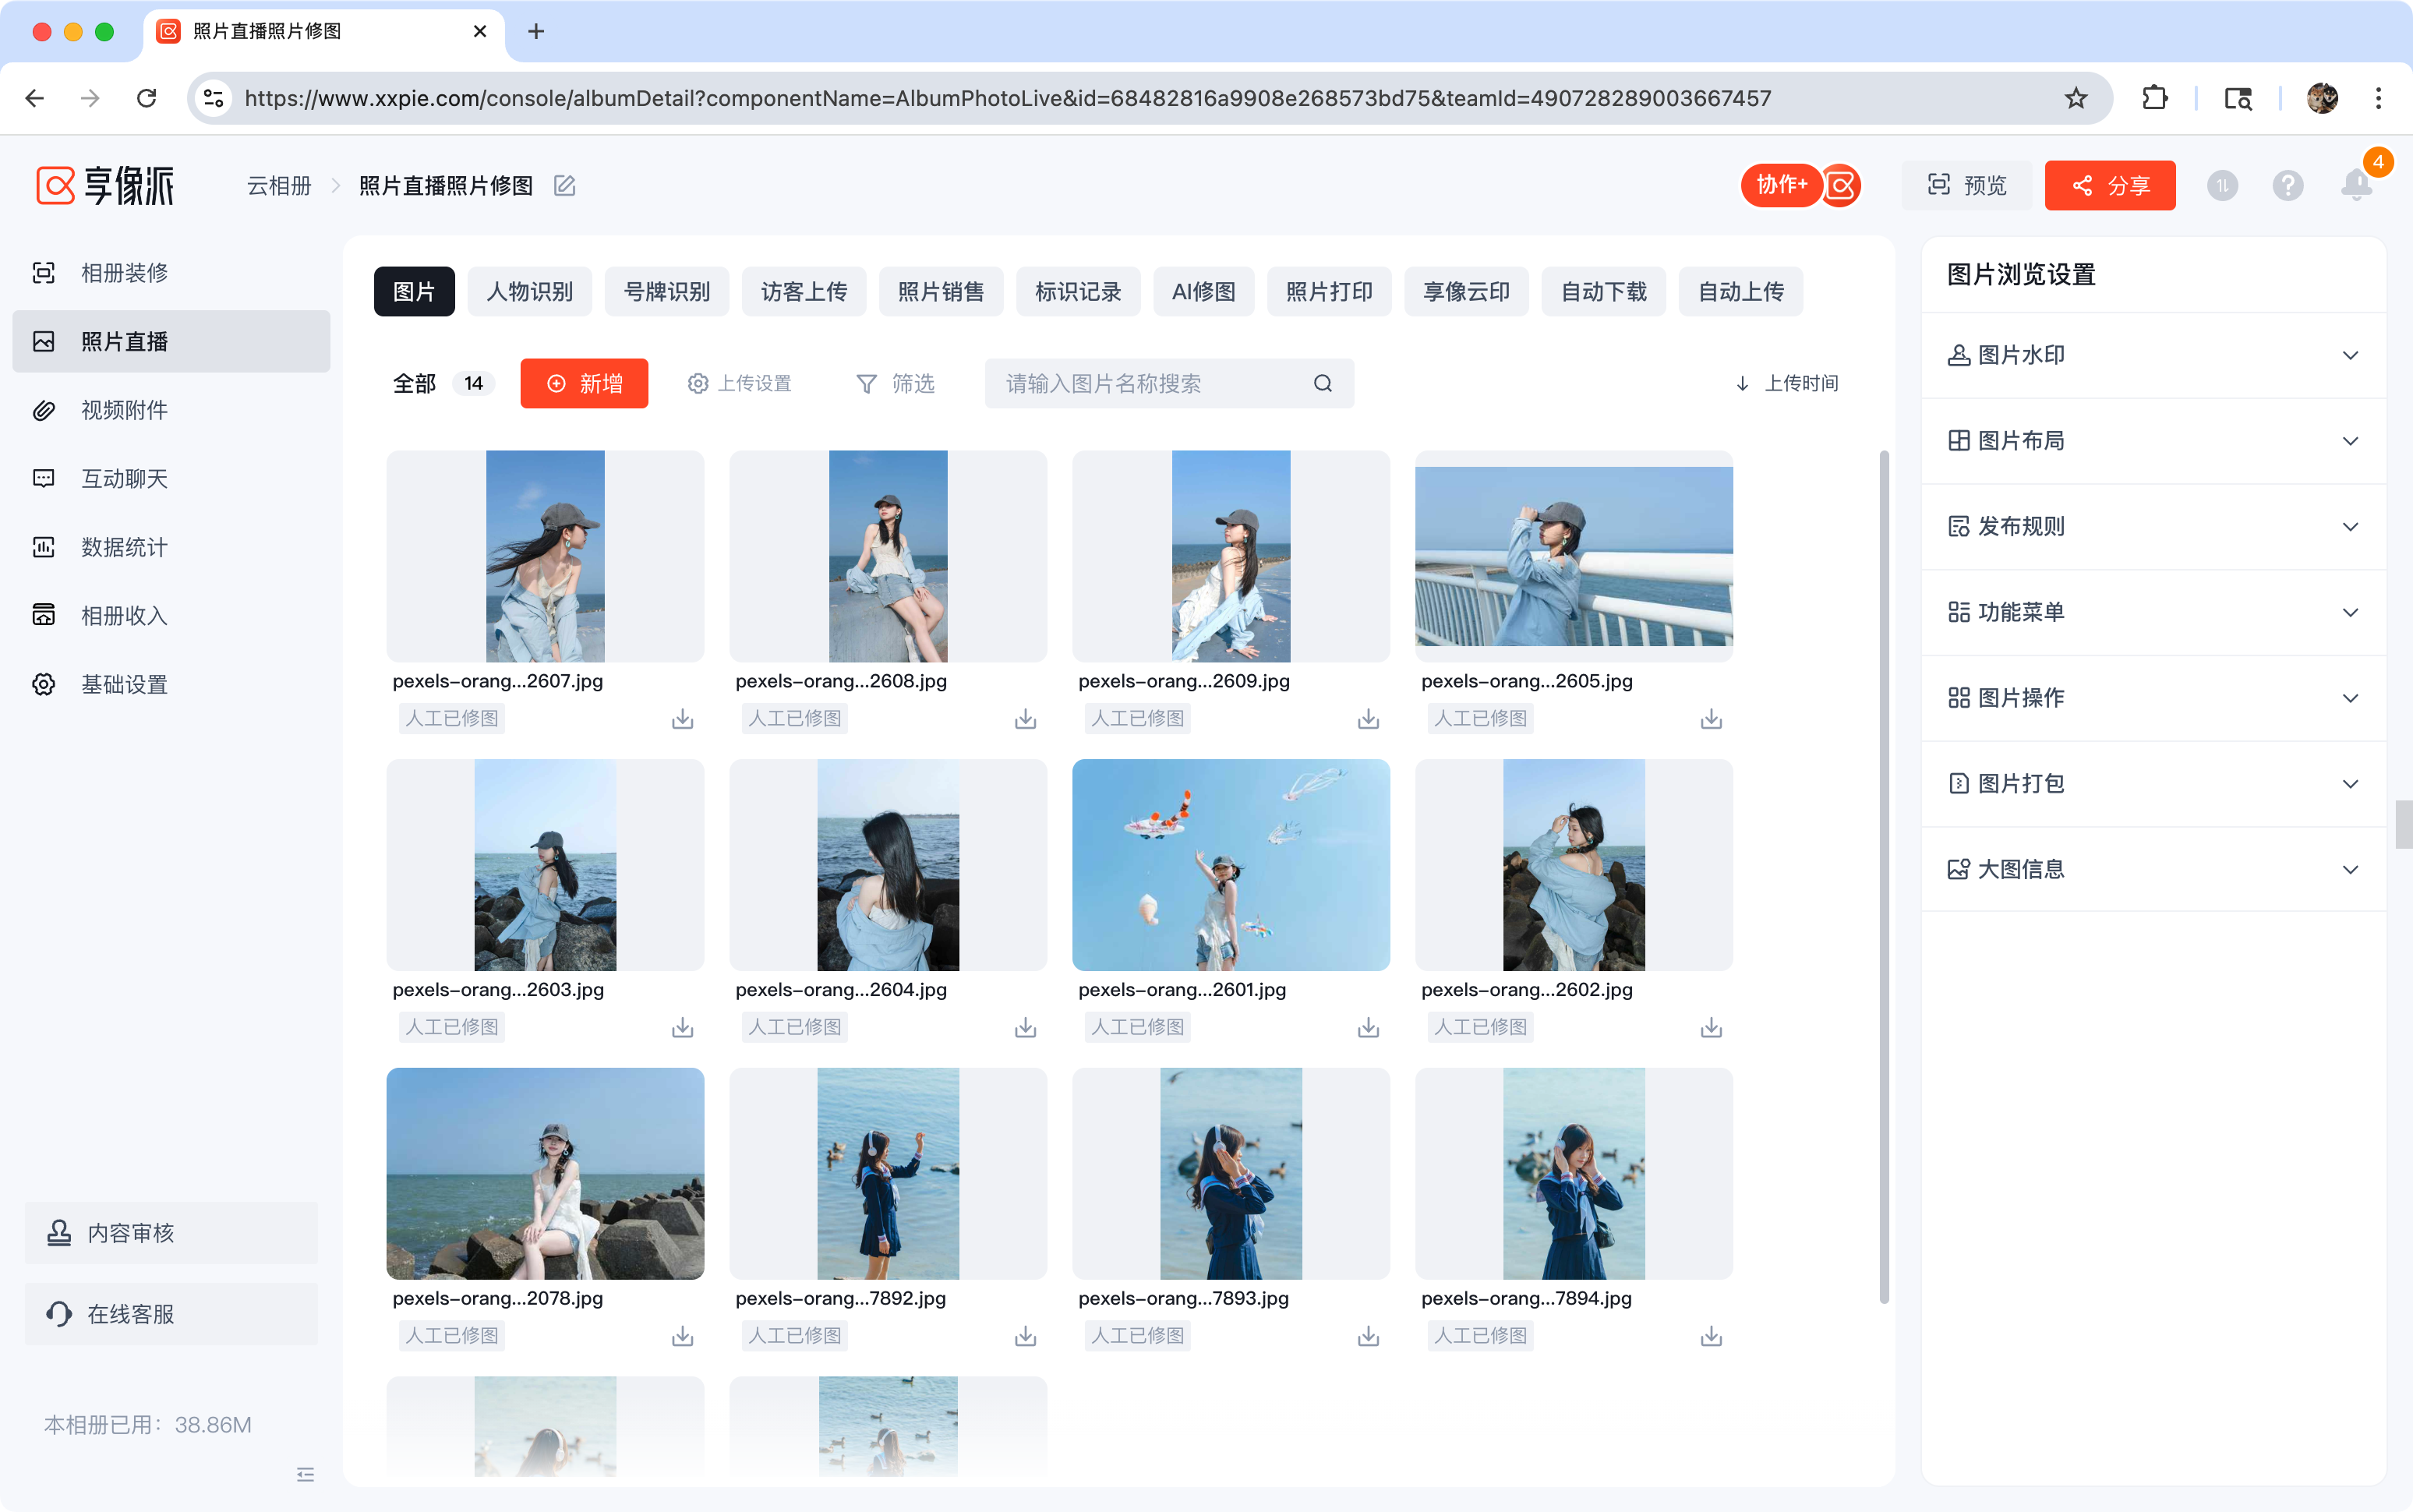This screenshot has width=2413, height=1512.
Task: Download pexels-orang...2602.jpg via its download icon
Action: (1711, 1027)
